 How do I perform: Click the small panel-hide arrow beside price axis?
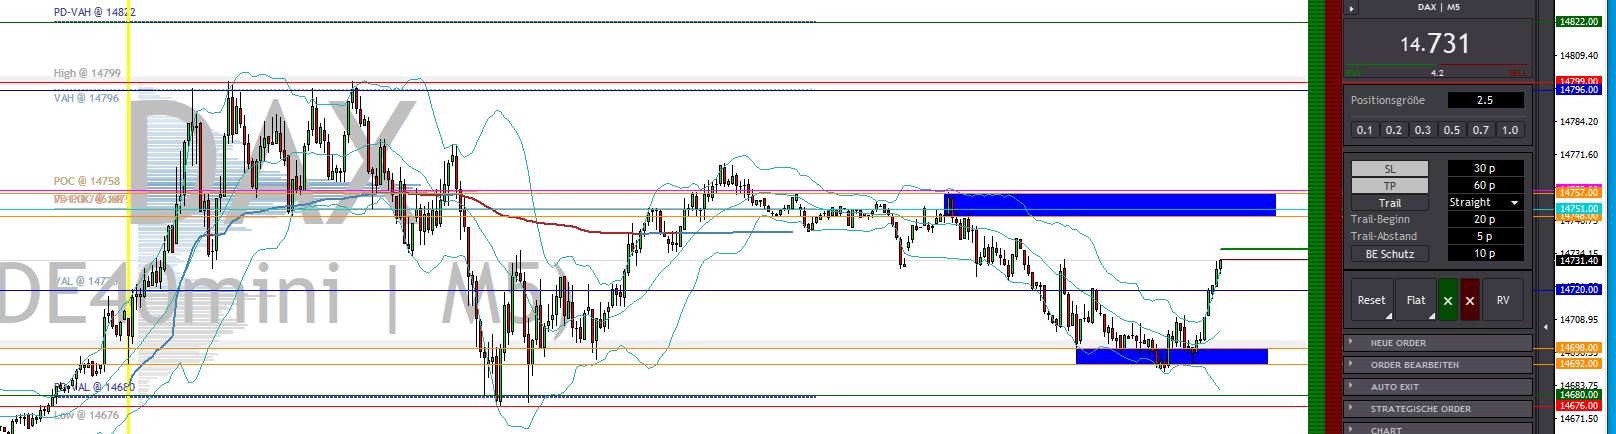pyautogui.click(x=1545, y=326)
